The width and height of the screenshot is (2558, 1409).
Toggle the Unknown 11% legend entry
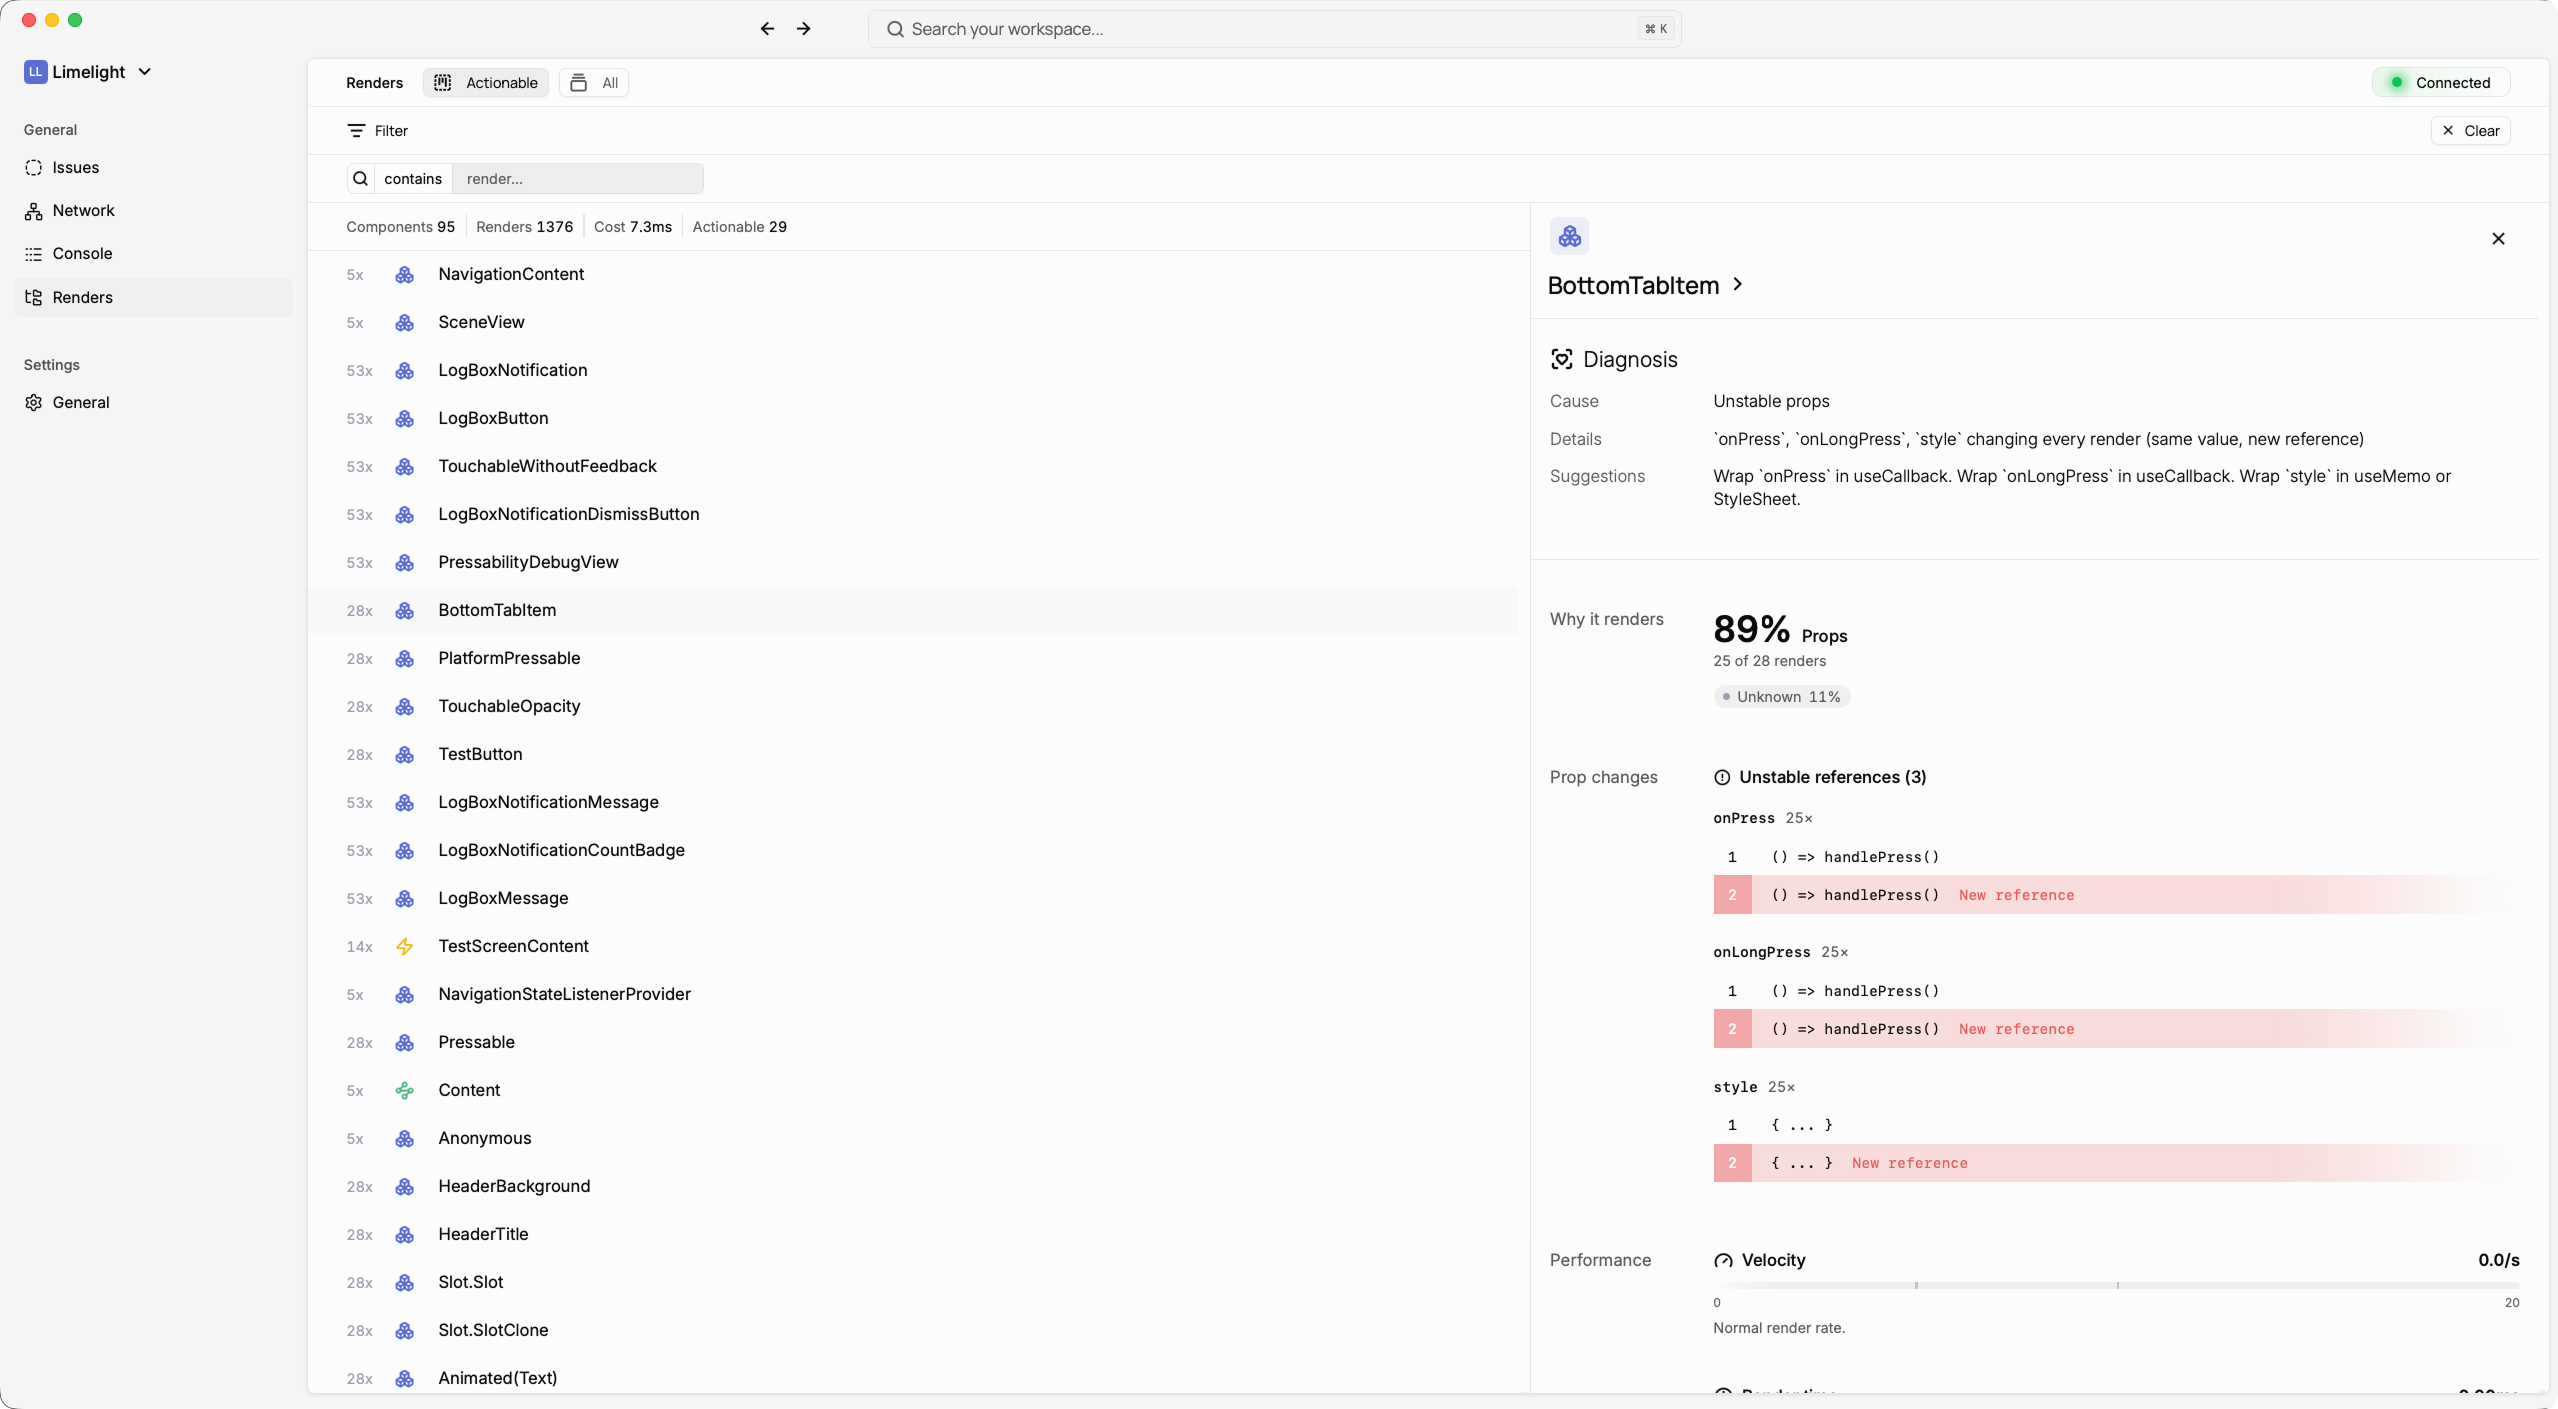[x=1780, y=696]
